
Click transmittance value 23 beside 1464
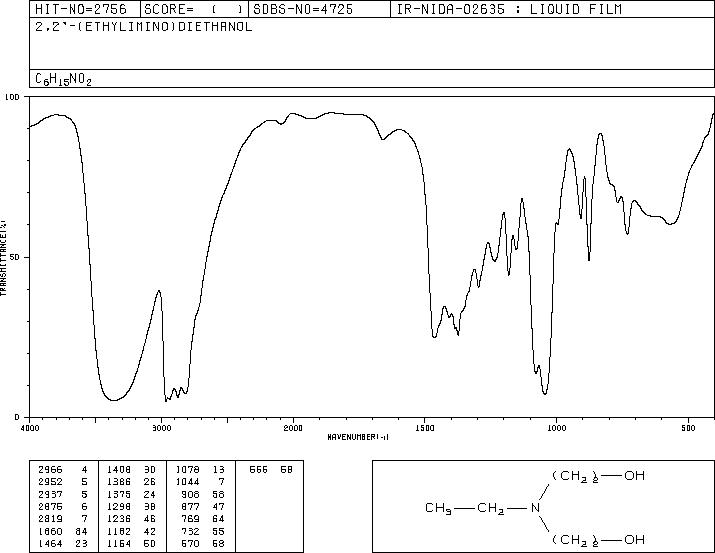coord(81,544)
